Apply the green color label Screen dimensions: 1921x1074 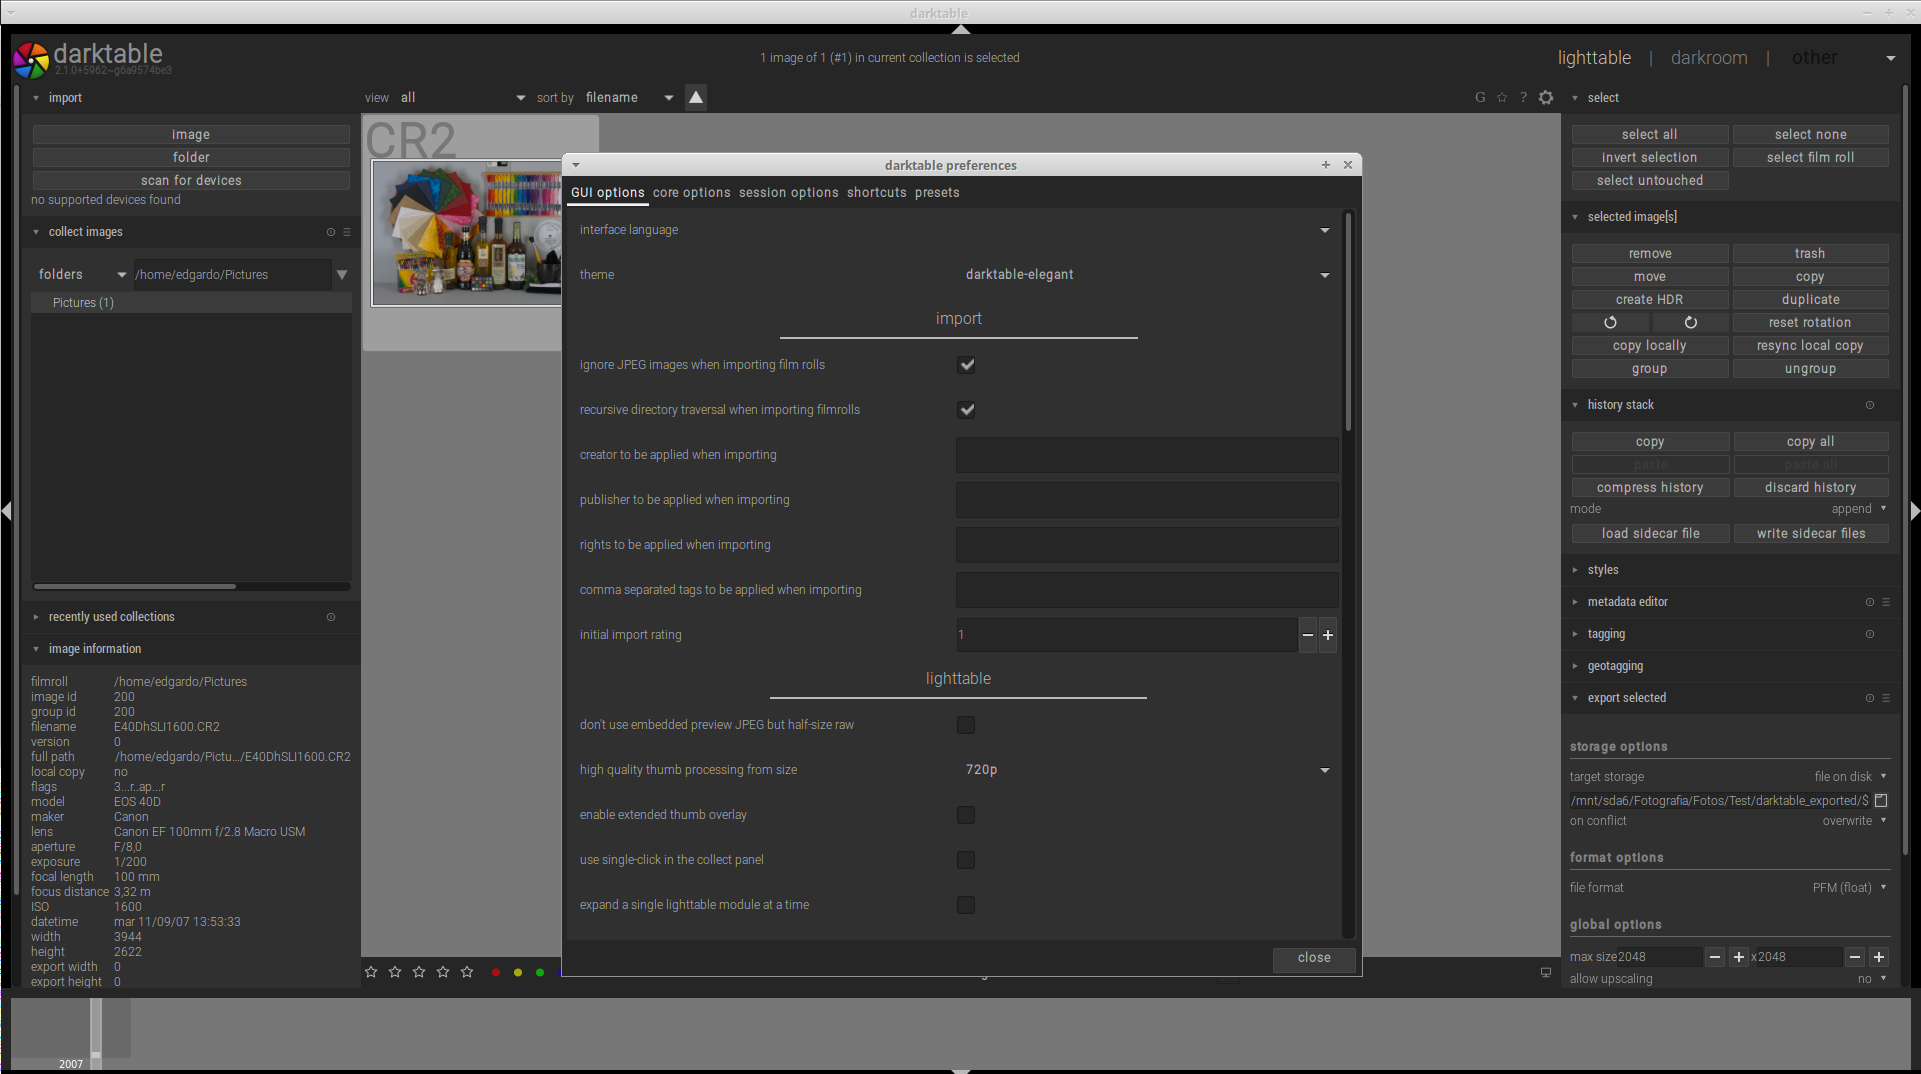(x=540, y=972)
